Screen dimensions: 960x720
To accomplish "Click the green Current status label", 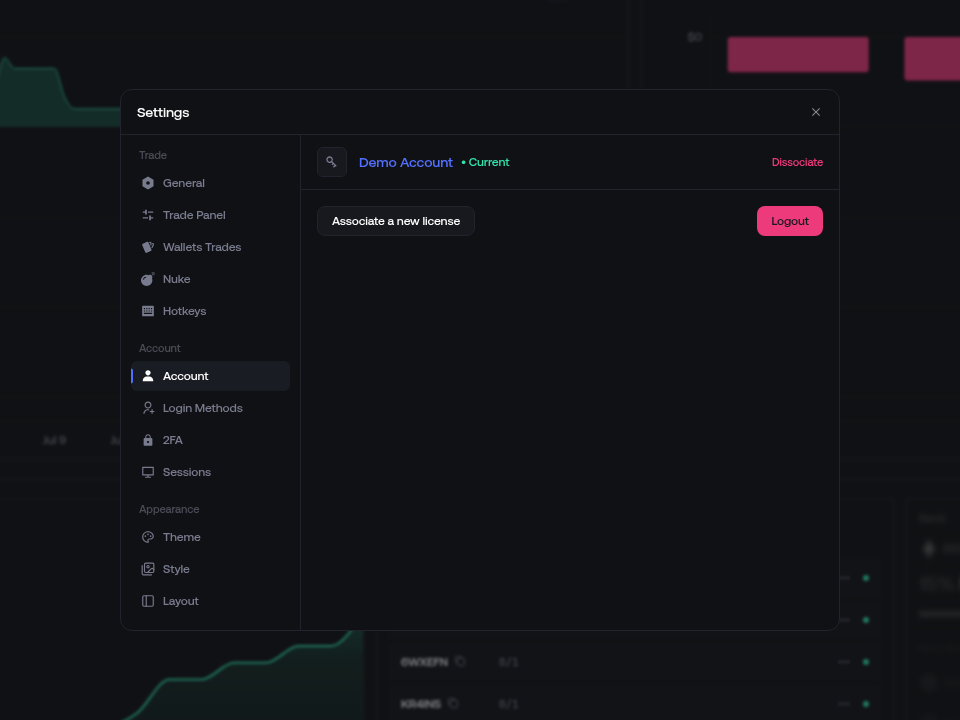I will pos(486,162).
